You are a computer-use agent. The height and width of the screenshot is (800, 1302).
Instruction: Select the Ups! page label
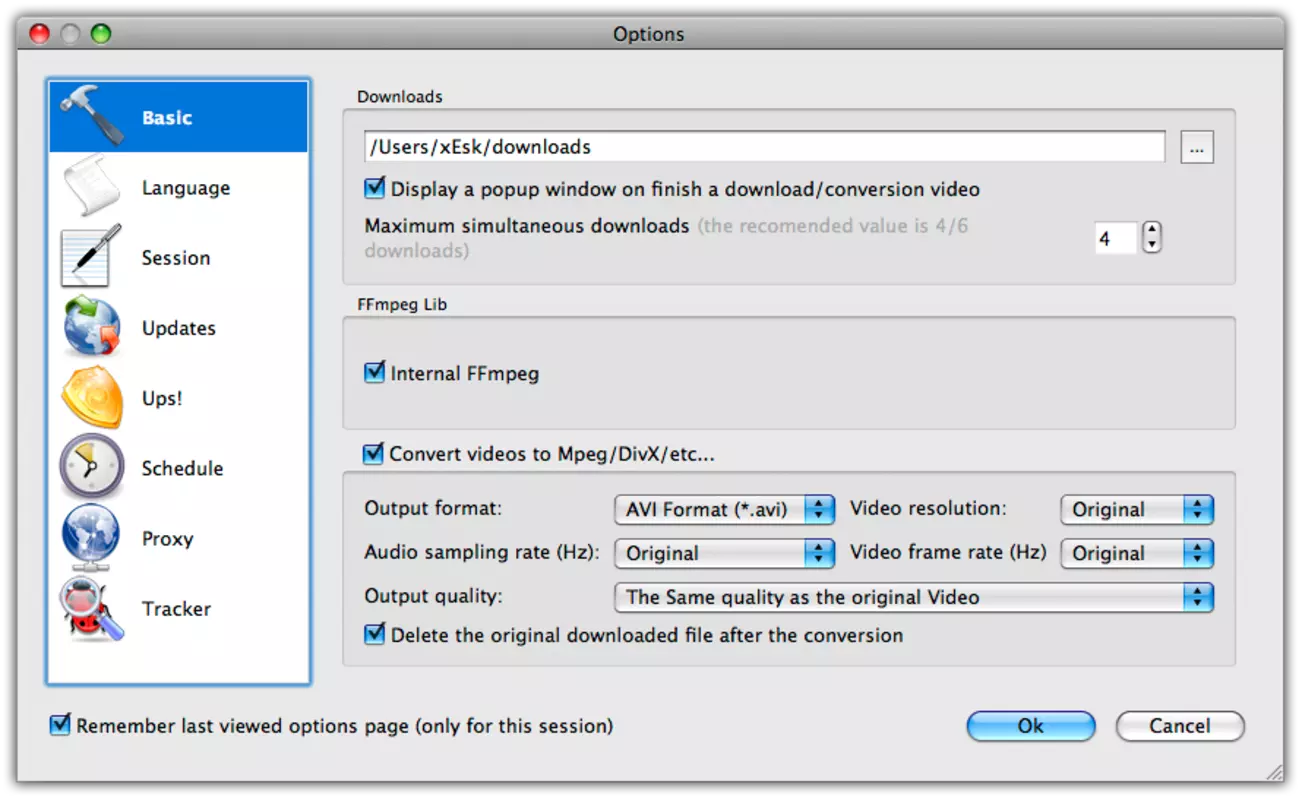pyautogui.click(x=162, y=398)
